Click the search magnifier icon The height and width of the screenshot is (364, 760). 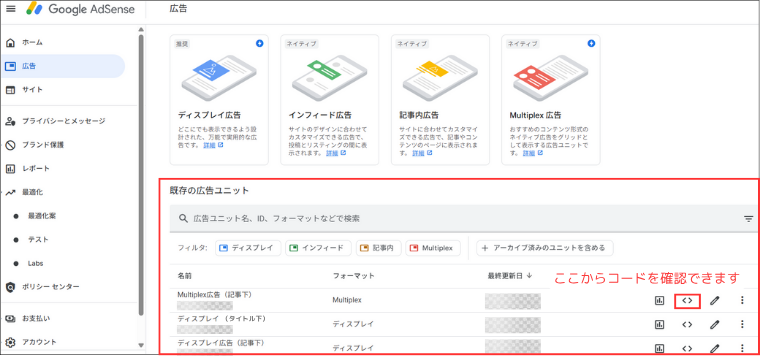[183, 219]
